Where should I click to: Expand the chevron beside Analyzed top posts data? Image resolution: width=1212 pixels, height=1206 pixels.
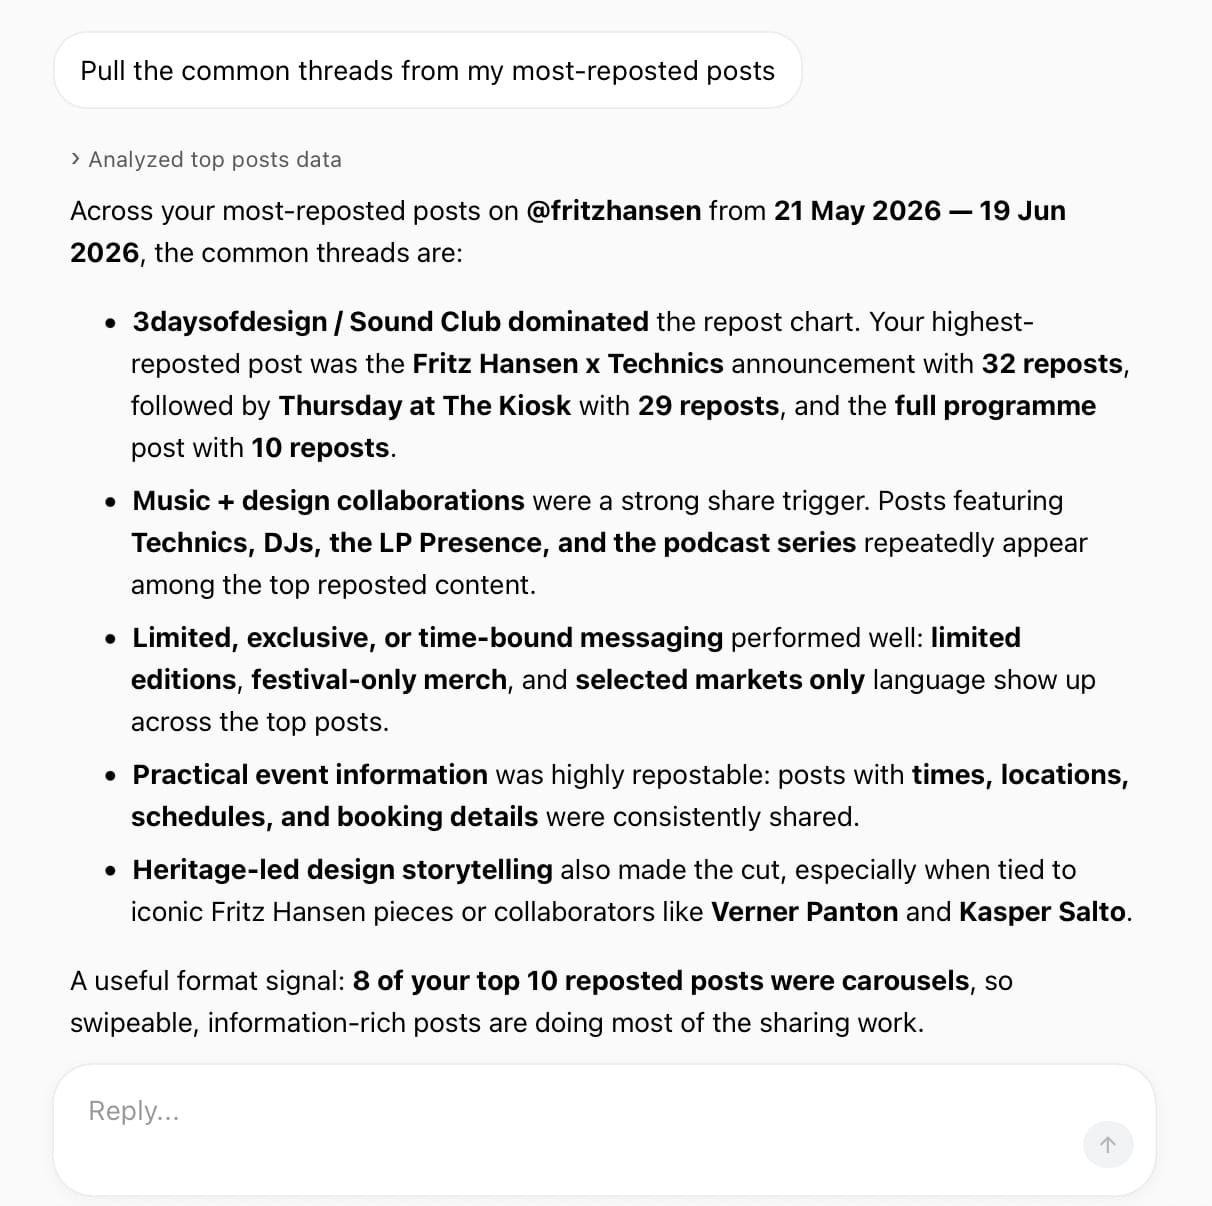click(x=76, y=159)
